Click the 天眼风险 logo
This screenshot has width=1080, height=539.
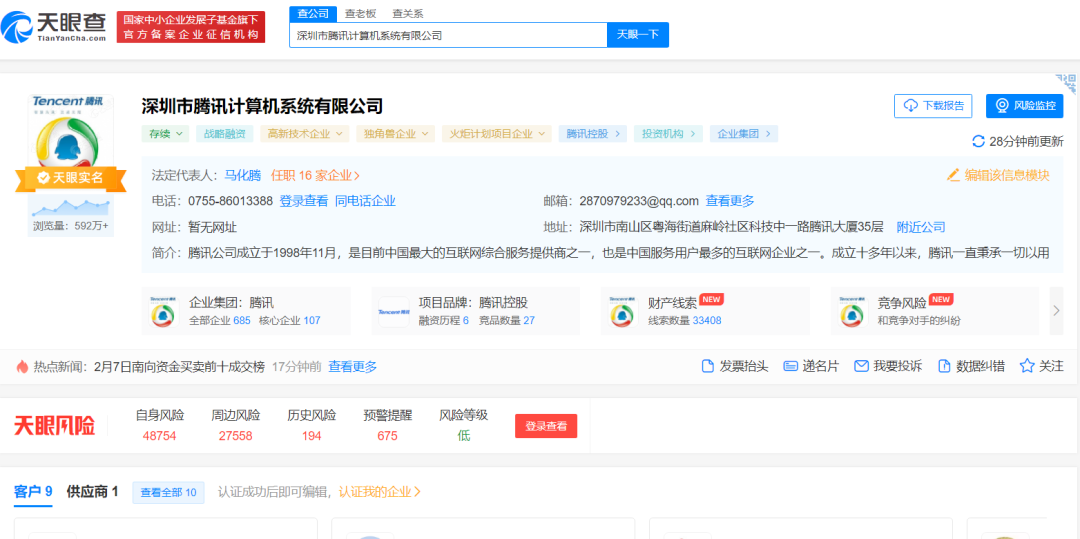pos(54,425)
